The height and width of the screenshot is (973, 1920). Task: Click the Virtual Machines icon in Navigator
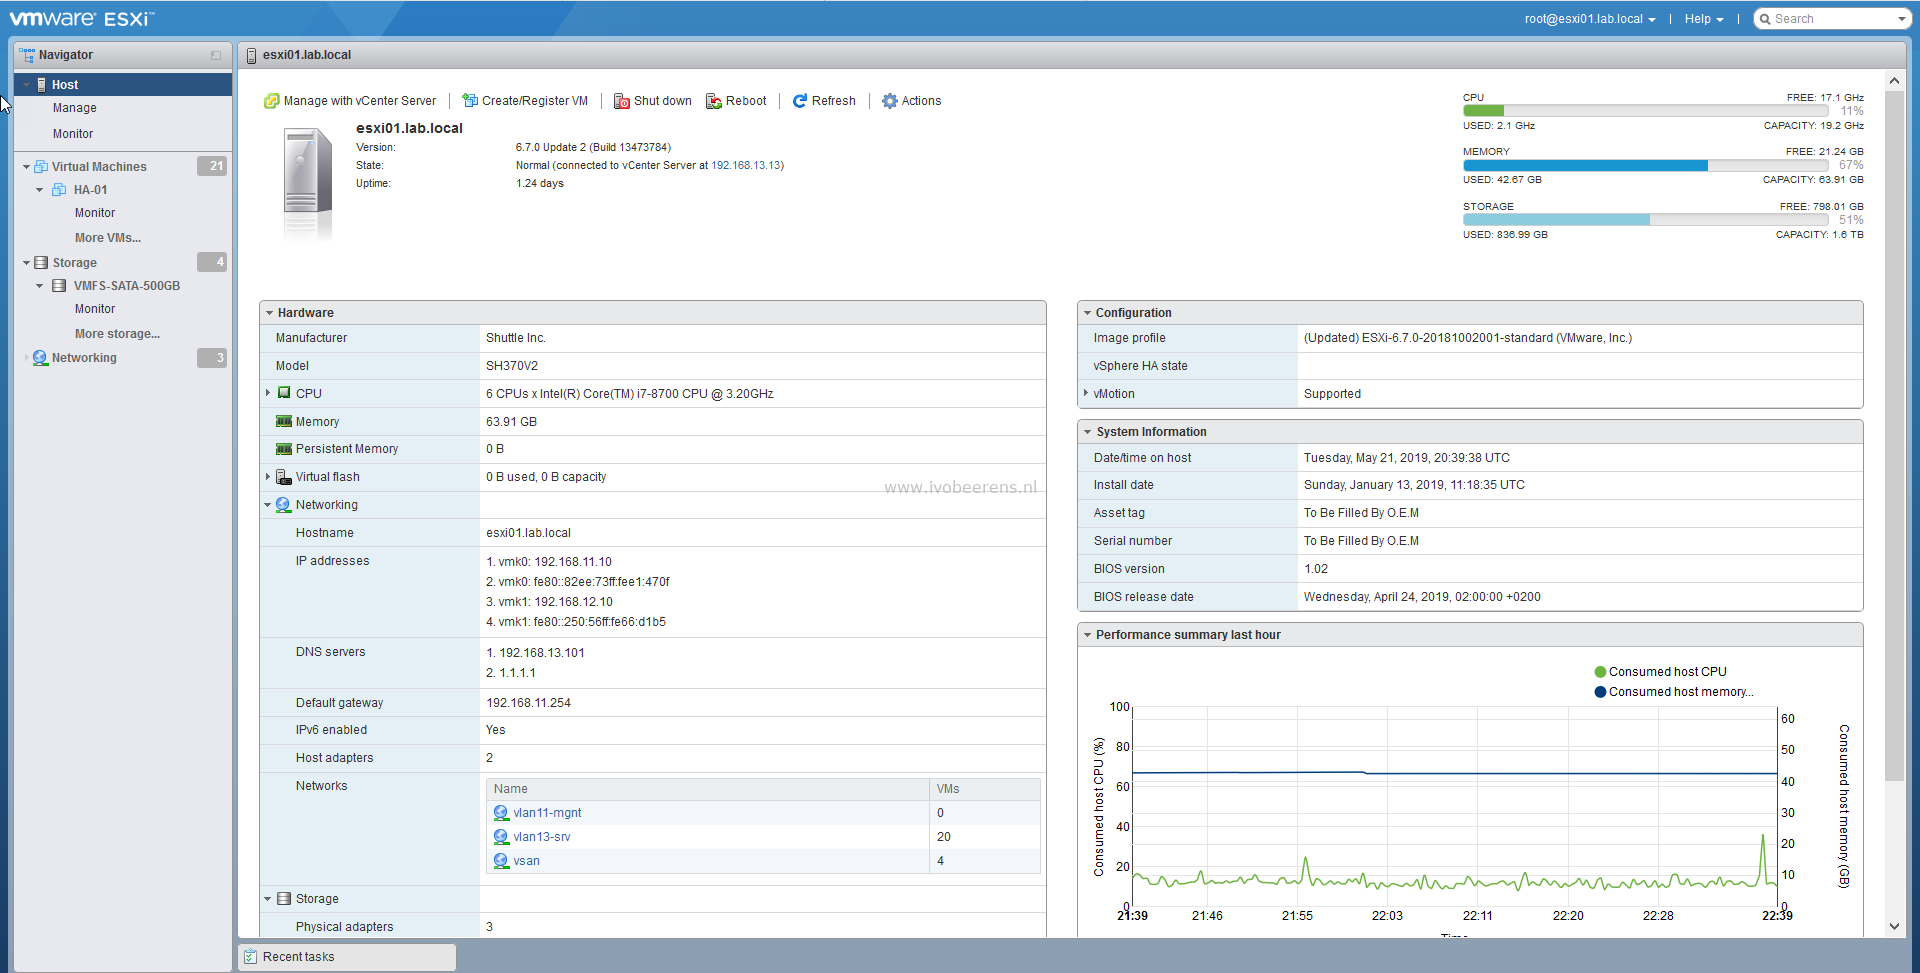(41, 167)
